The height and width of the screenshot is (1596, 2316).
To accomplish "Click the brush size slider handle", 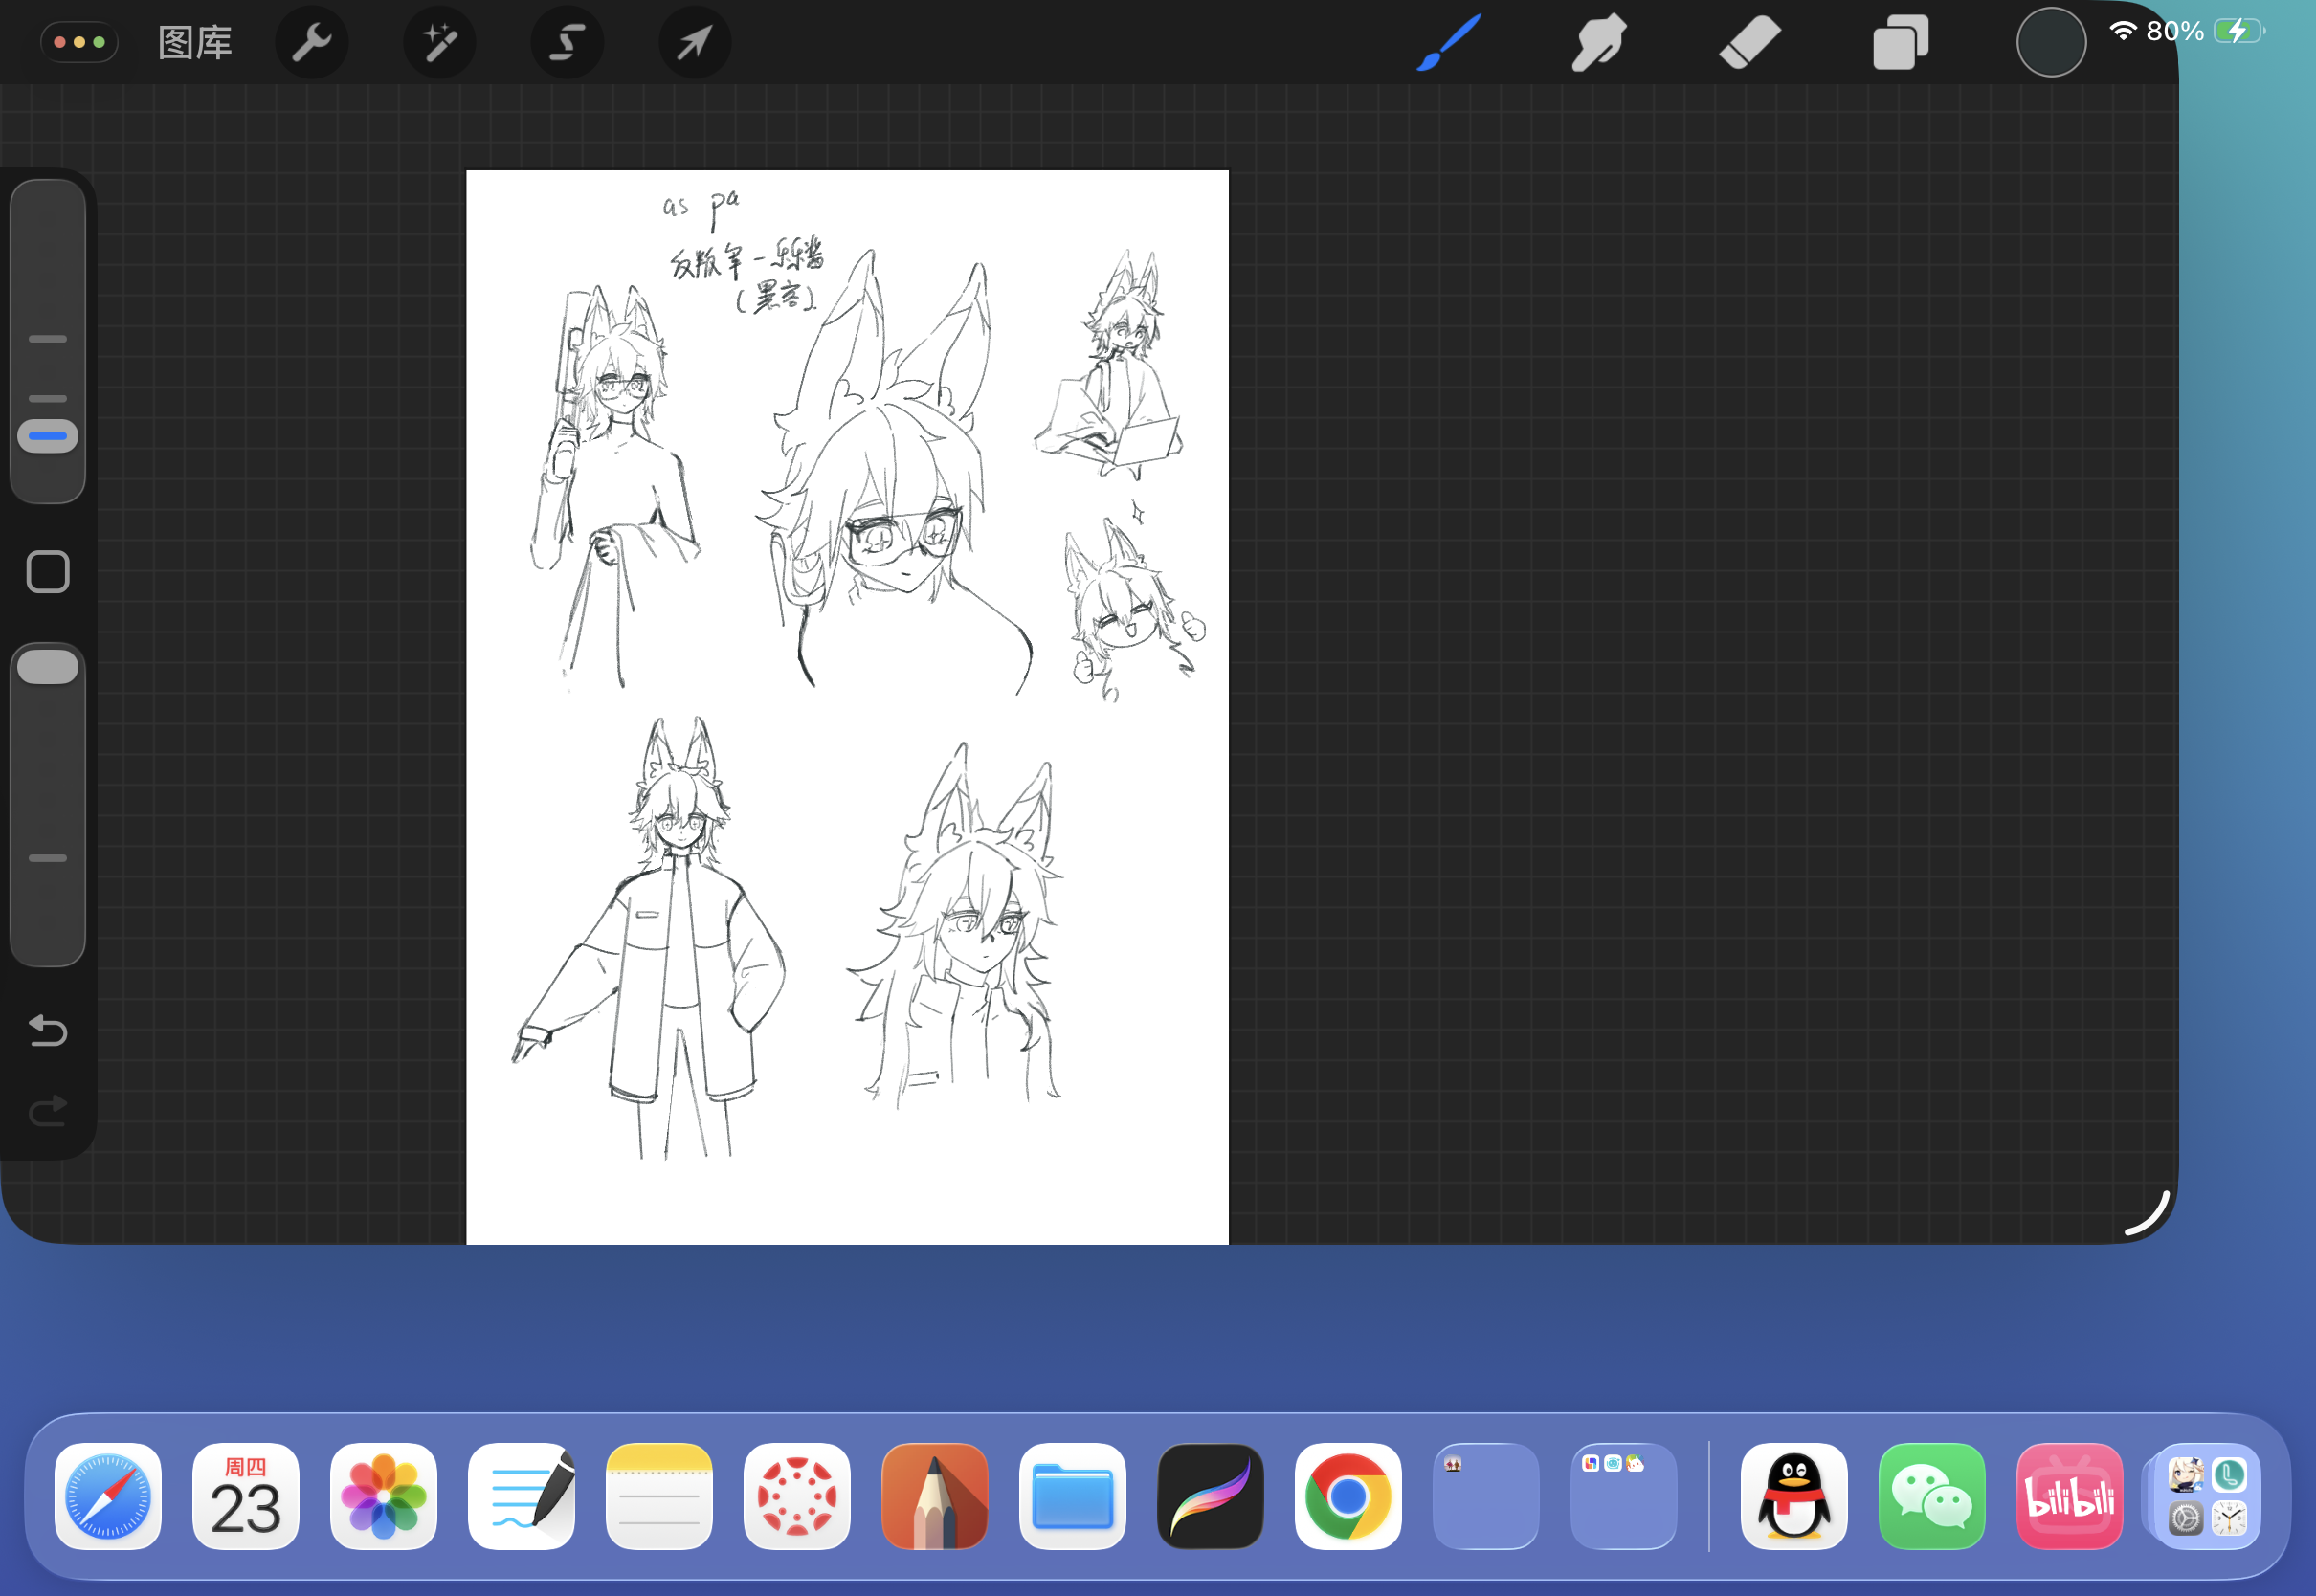I will 47,436.
